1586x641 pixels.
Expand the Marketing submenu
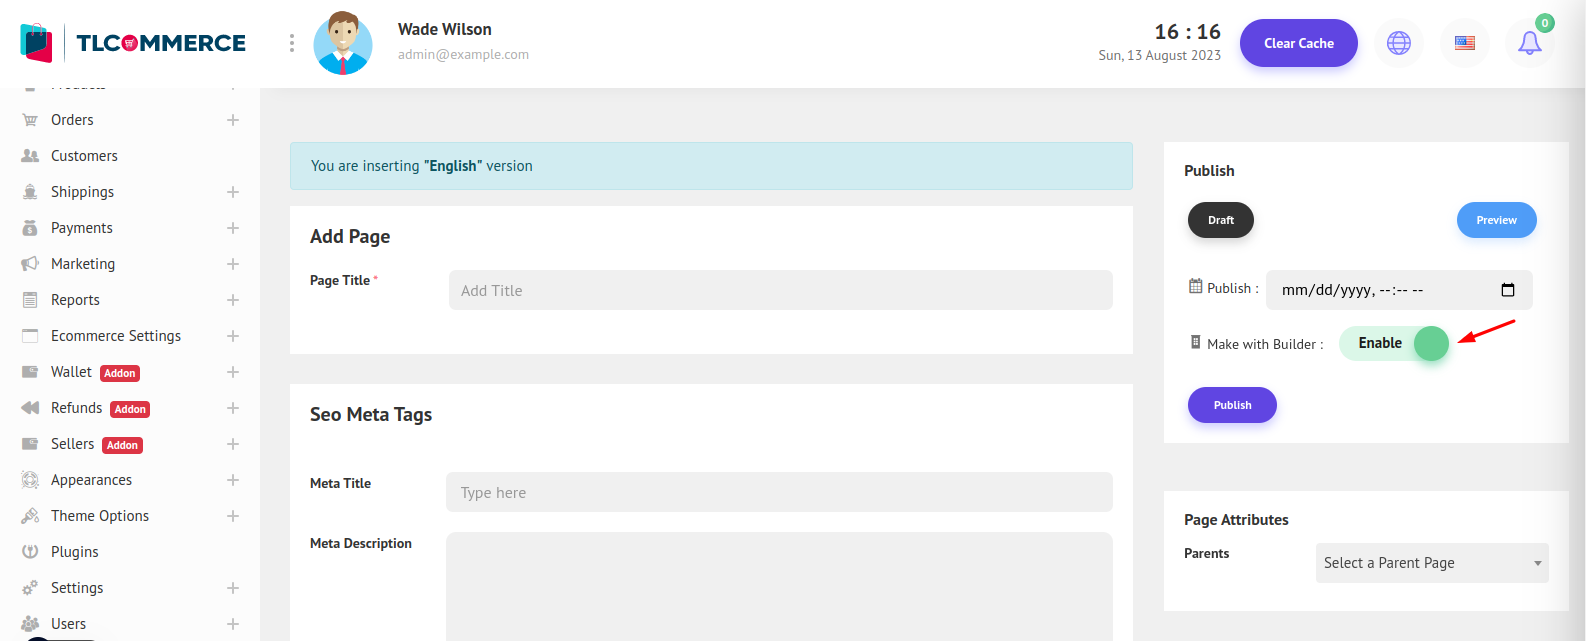pyautogui.click(x=233, y=264)
